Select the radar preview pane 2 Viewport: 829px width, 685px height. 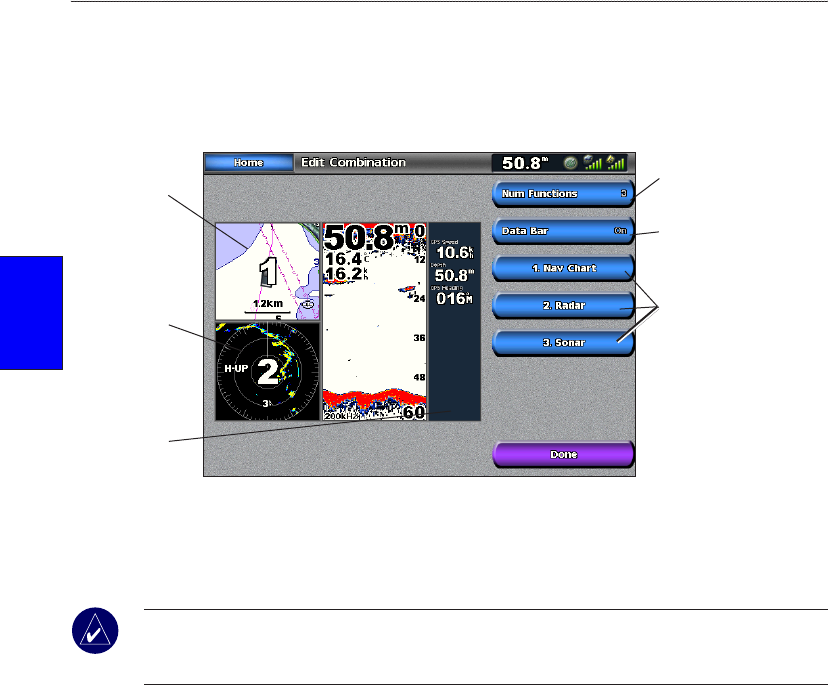coord(268,372)
